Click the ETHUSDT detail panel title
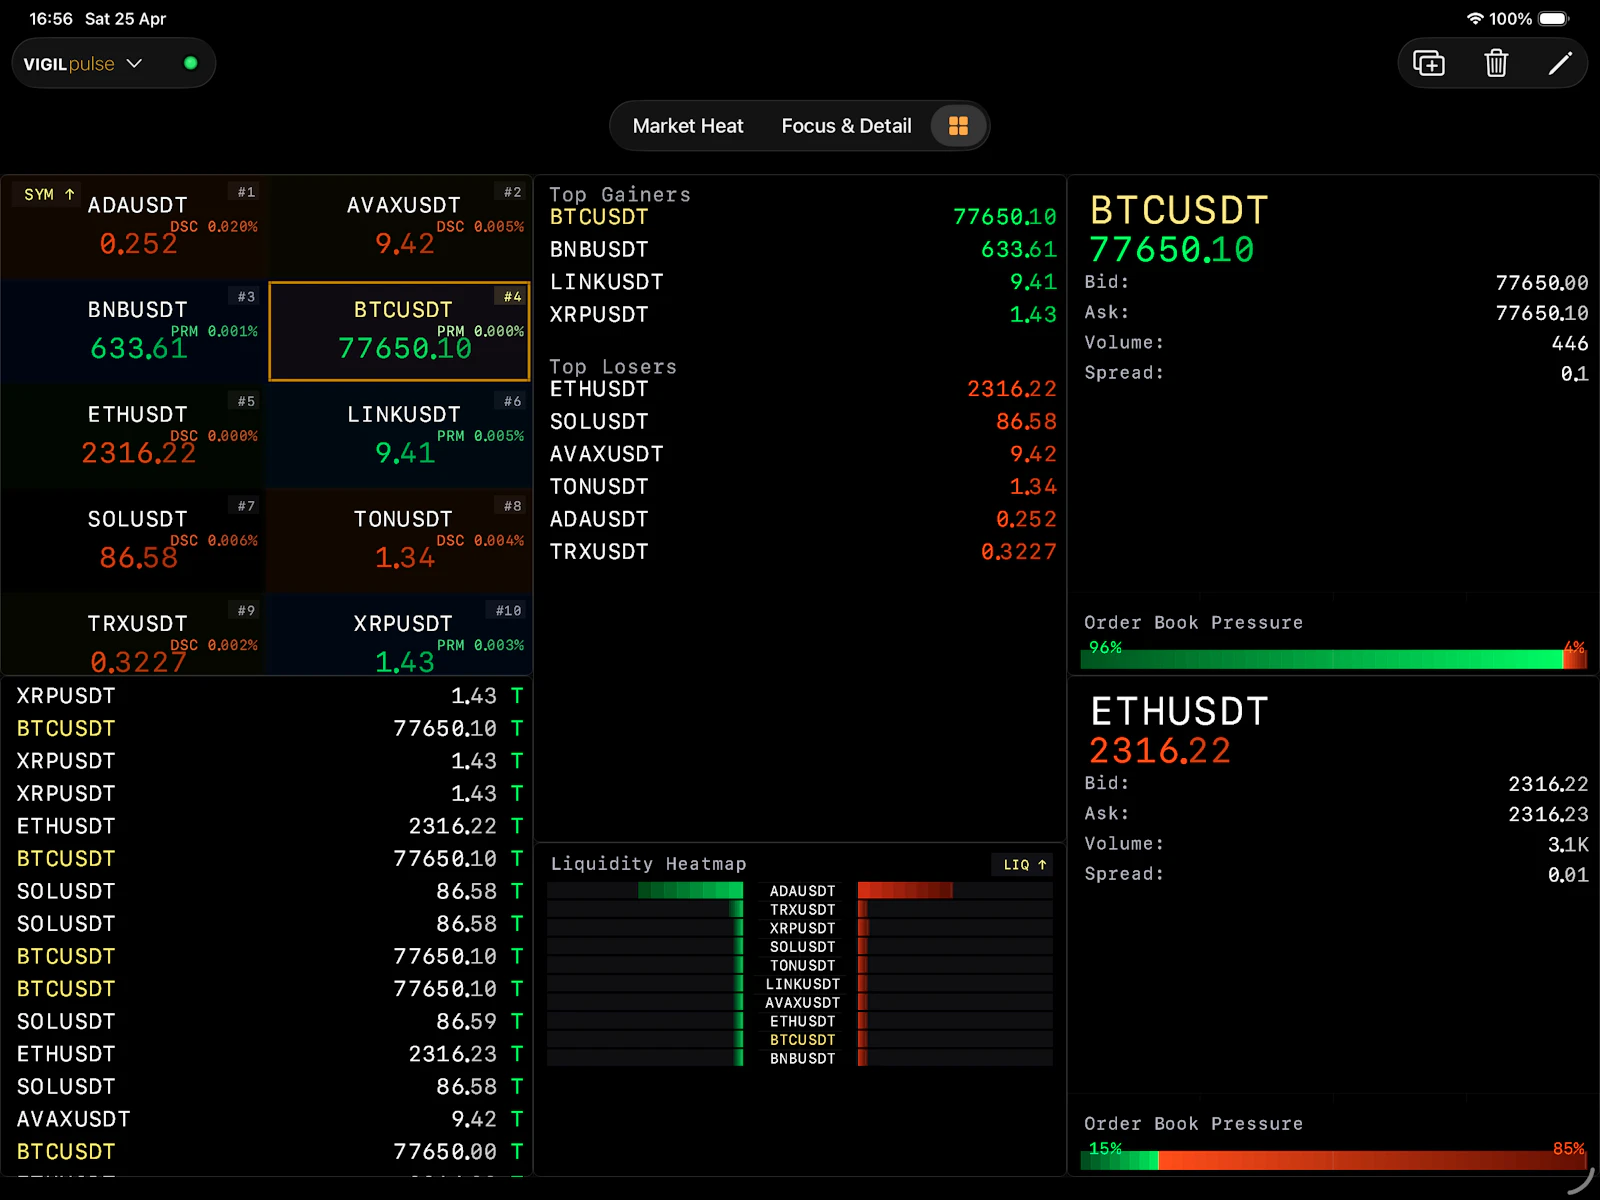 (x=1179, y=711)
